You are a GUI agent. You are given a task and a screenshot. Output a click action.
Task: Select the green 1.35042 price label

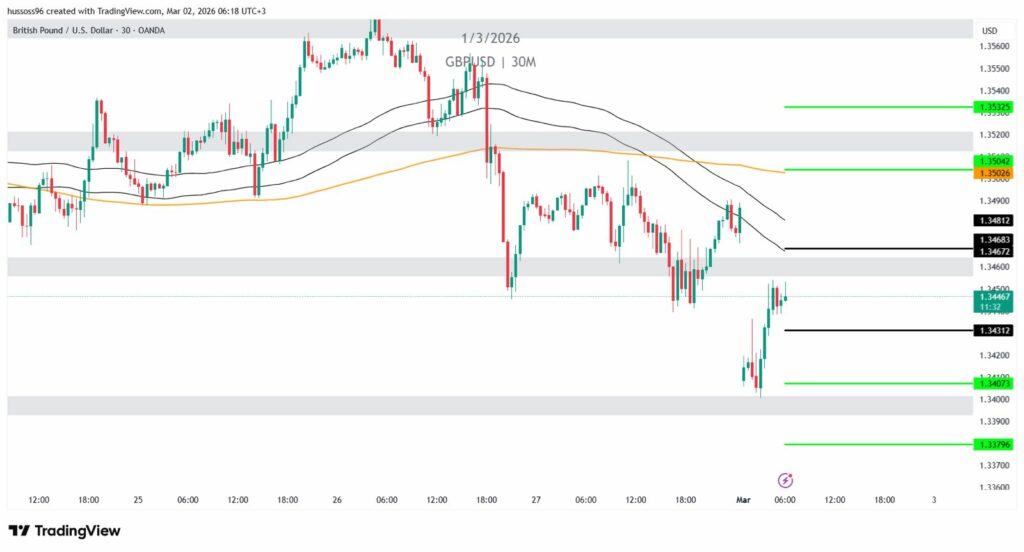click(992, 161)
